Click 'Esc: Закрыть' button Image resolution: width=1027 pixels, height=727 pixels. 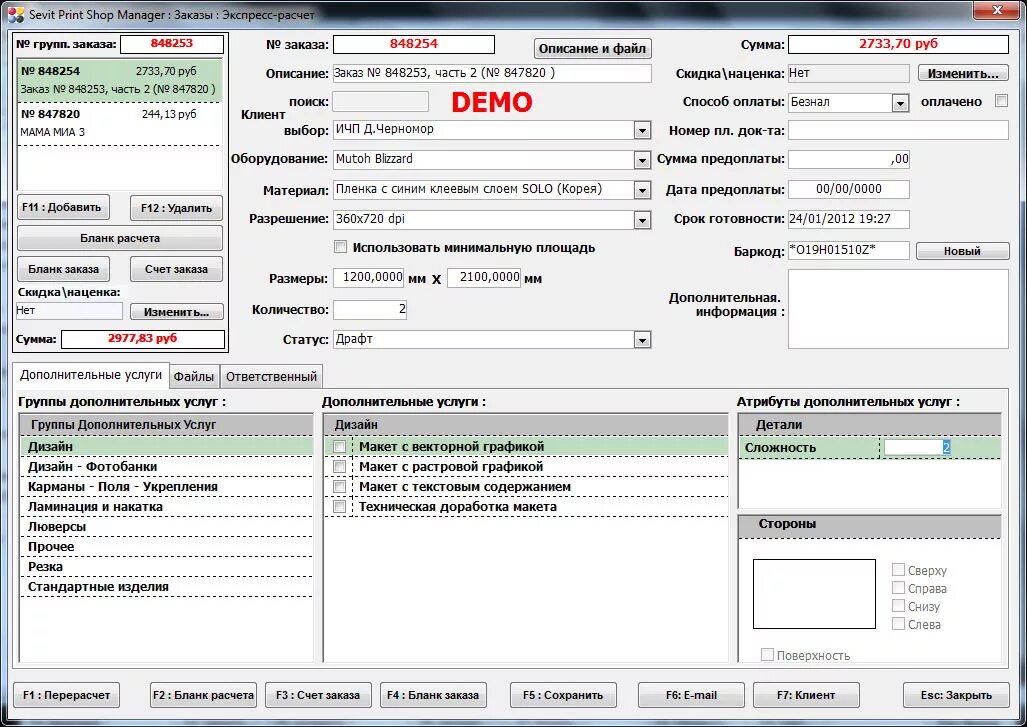coord(956,695)
